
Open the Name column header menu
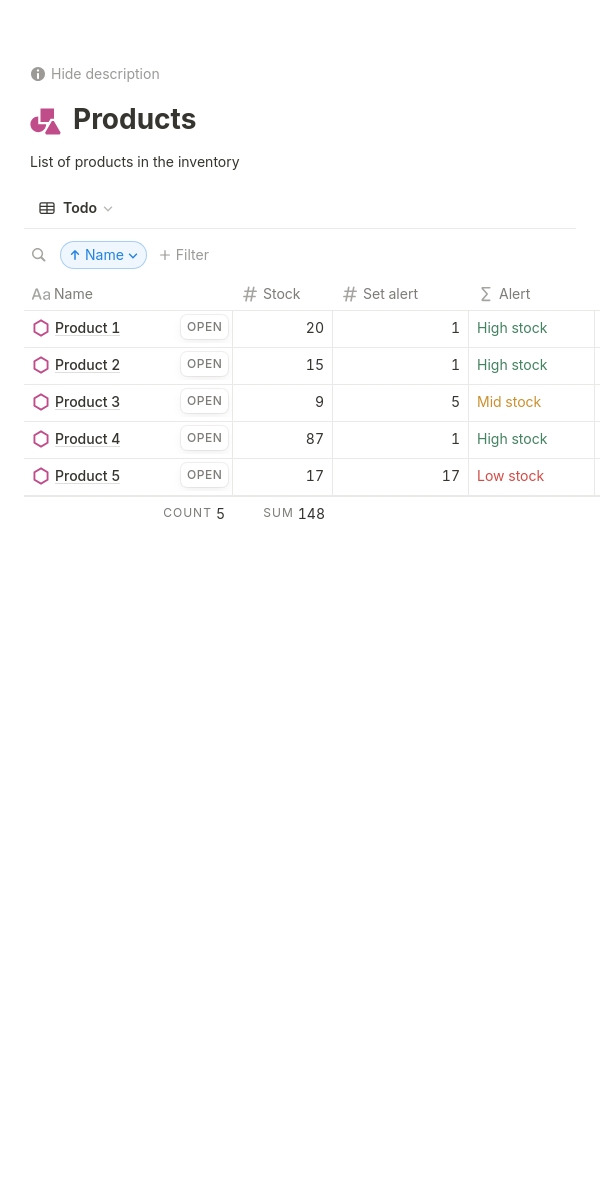tap(72, 294)
